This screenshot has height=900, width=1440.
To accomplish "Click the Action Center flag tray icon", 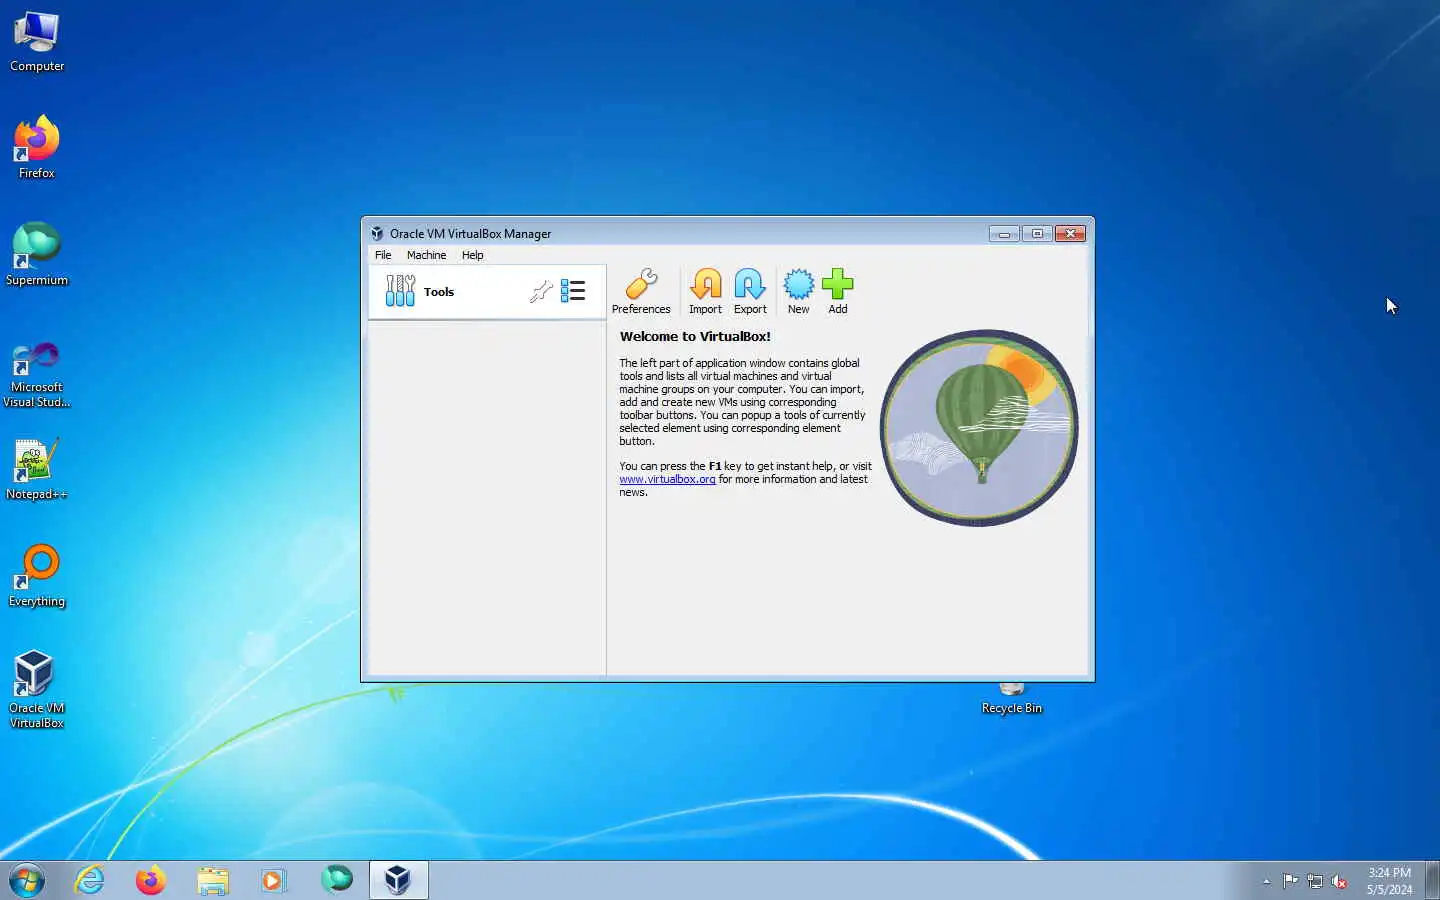I will tap(1290, 881).
